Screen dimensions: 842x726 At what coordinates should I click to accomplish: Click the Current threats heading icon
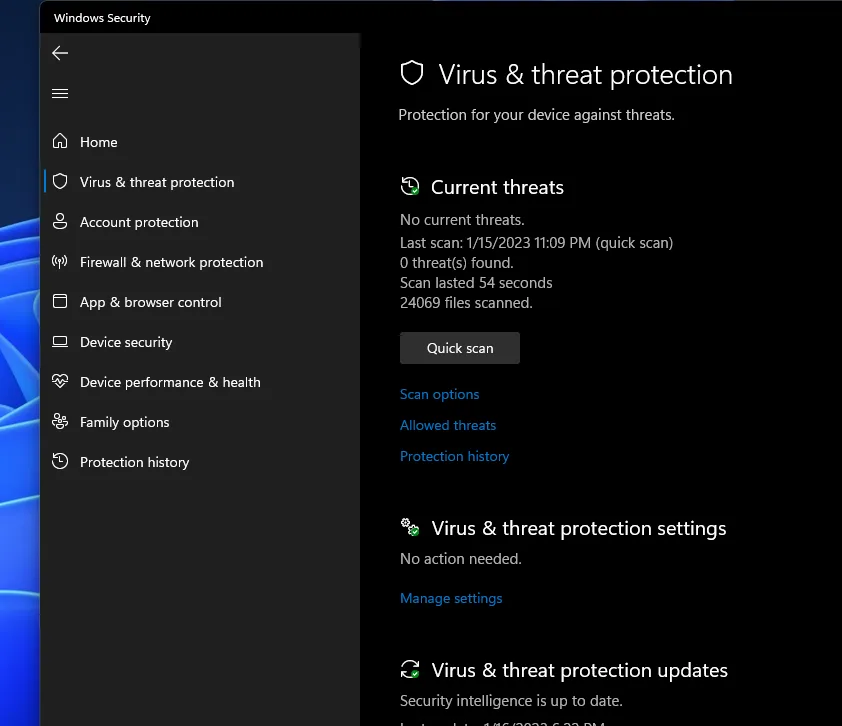(410, 187)
